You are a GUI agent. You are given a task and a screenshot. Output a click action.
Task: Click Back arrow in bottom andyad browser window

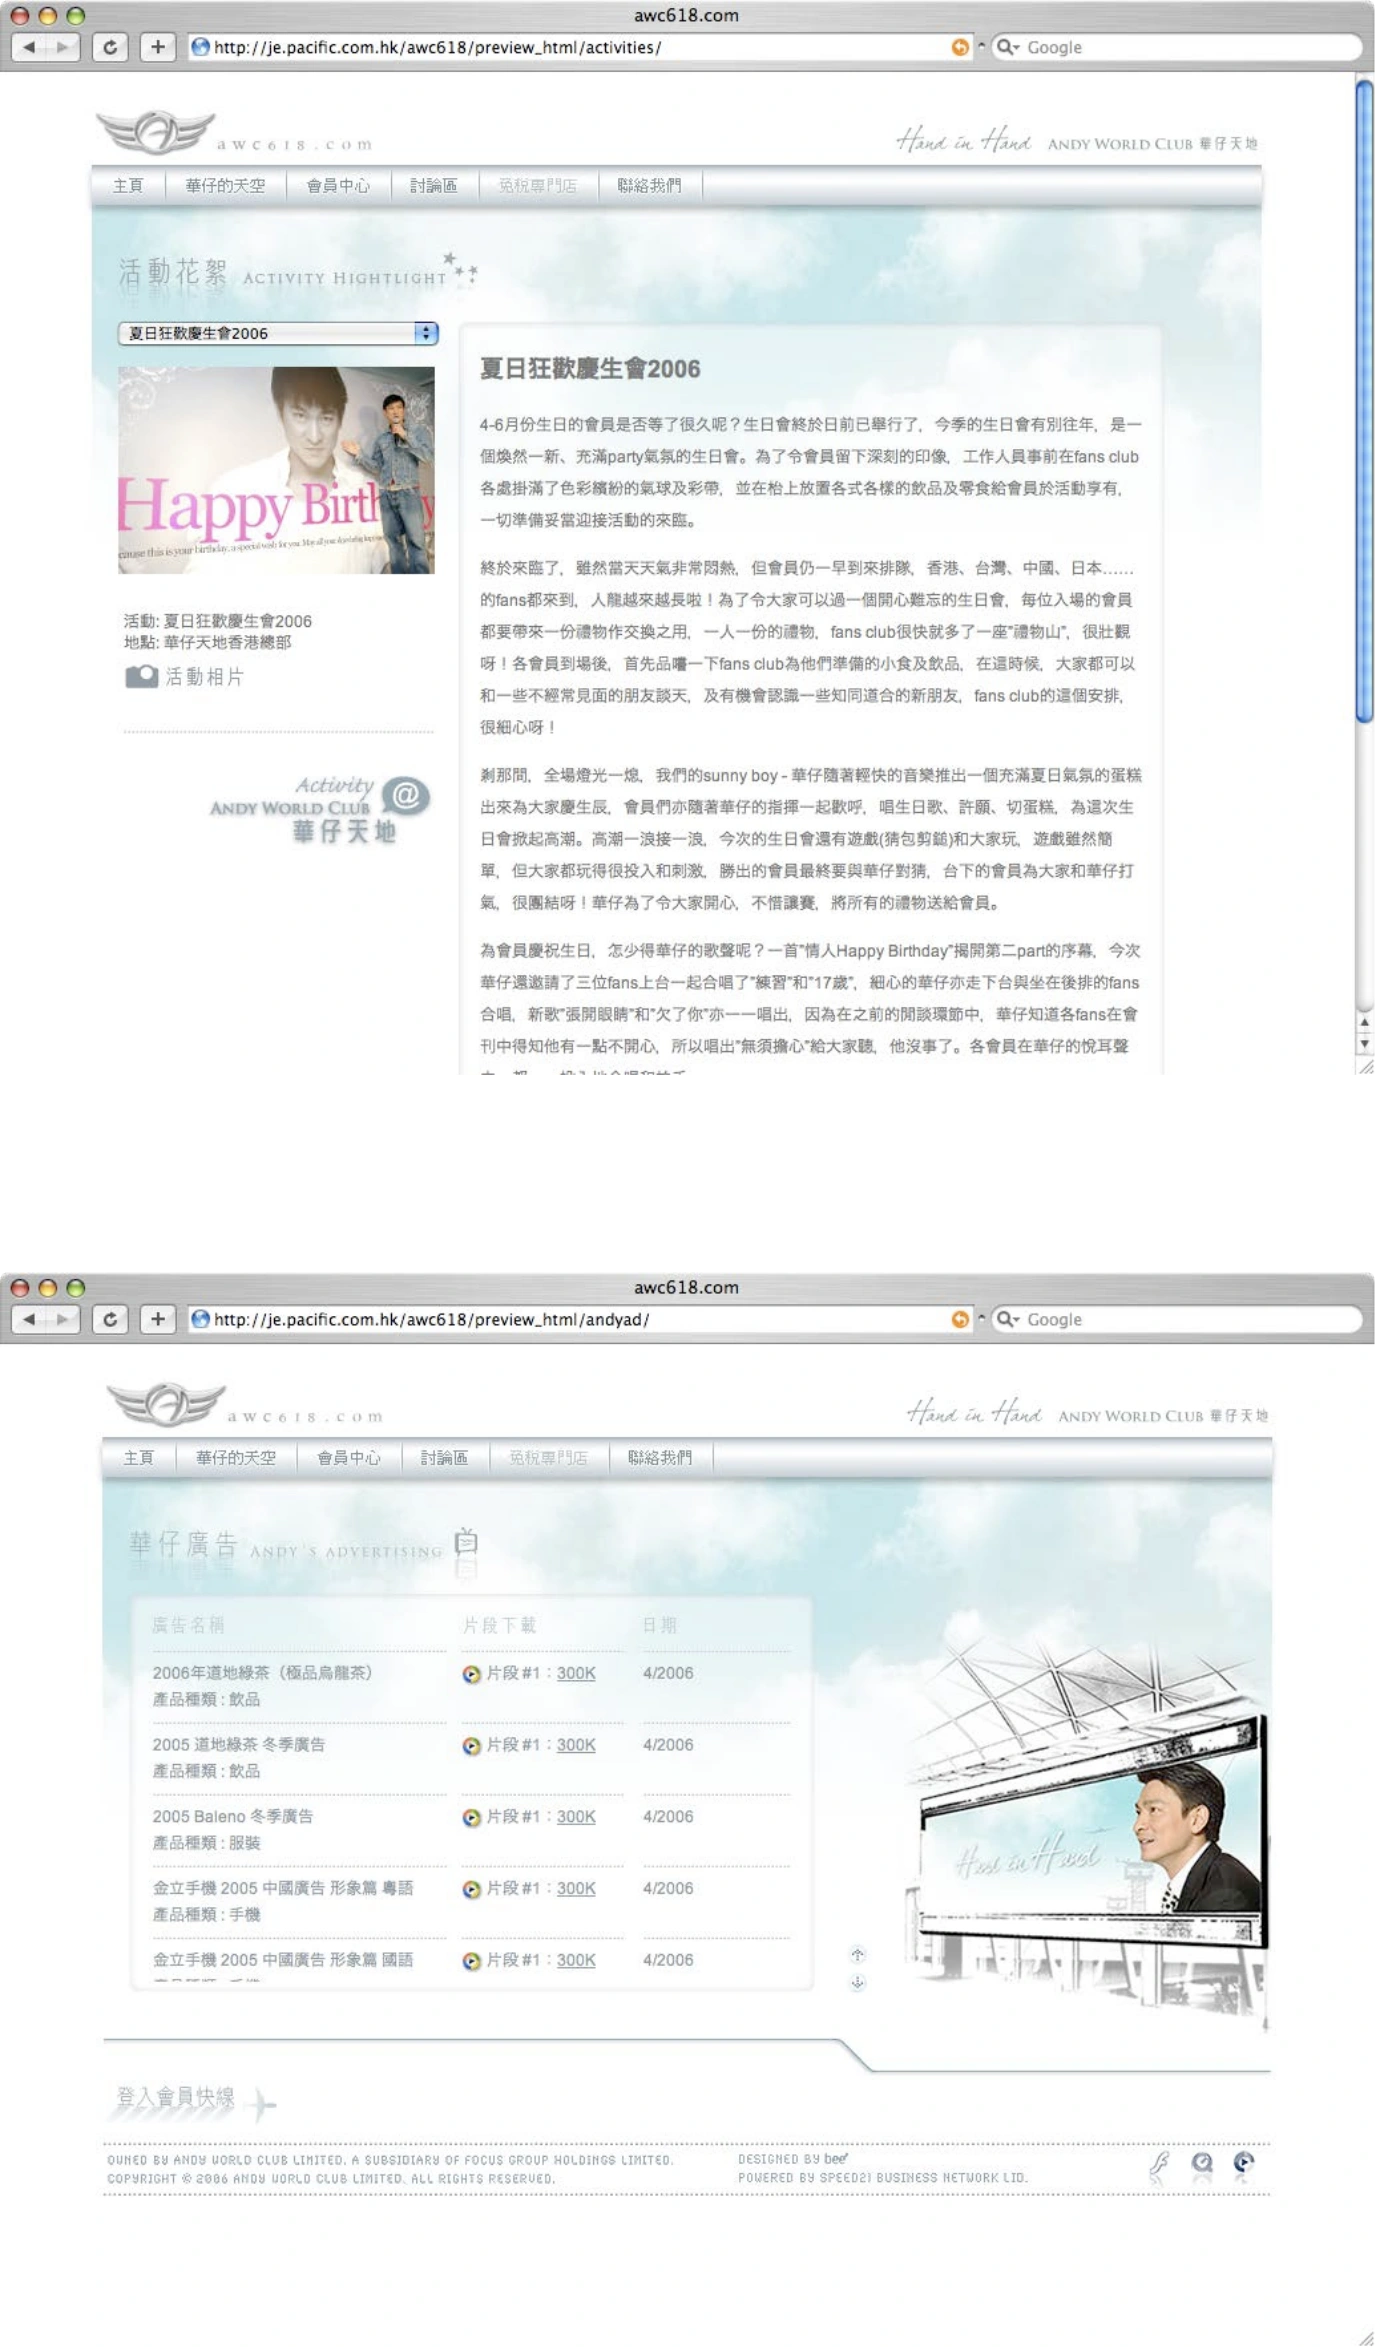29,1319
